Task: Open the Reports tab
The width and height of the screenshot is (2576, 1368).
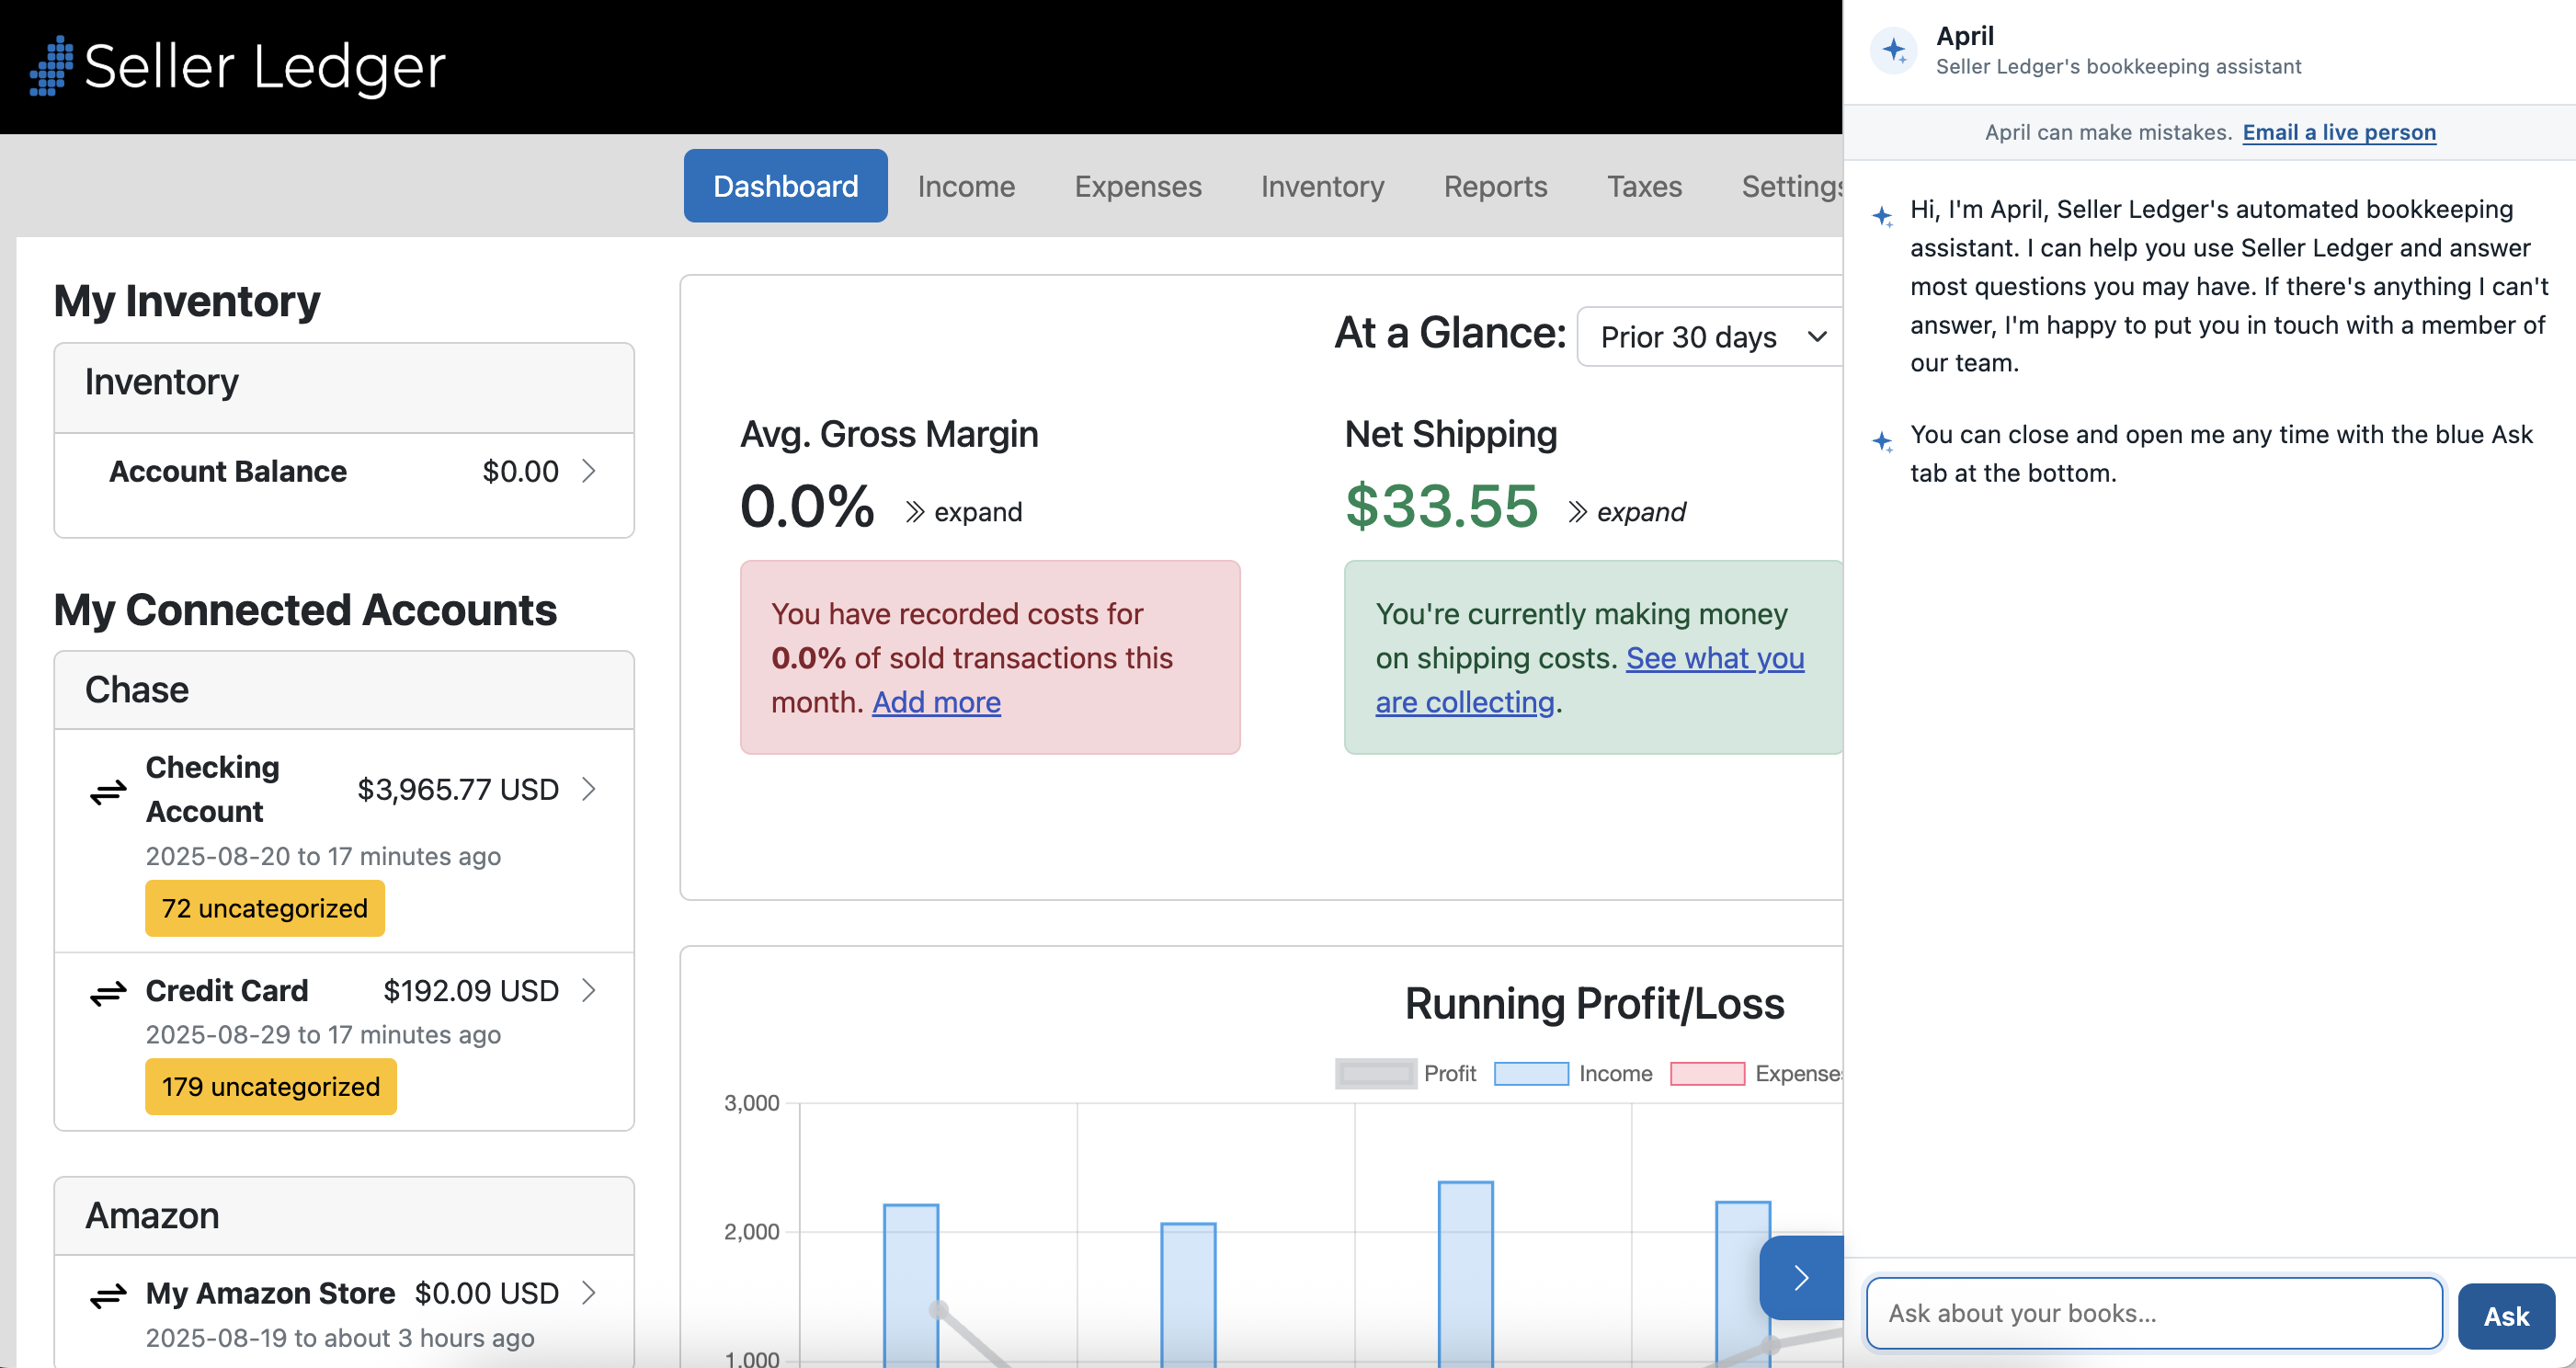Action: click(1495, 186)
